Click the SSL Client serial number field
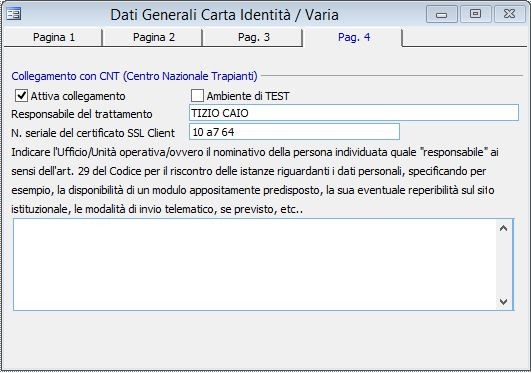Viewport: 531px width, 373px height. point(294,132)
